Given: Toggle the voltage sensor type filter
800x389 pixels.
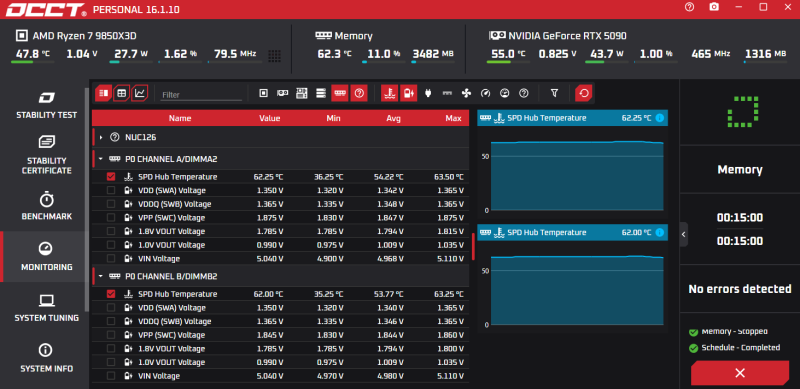Looking at the screenshot, I should tap(409, 93).
